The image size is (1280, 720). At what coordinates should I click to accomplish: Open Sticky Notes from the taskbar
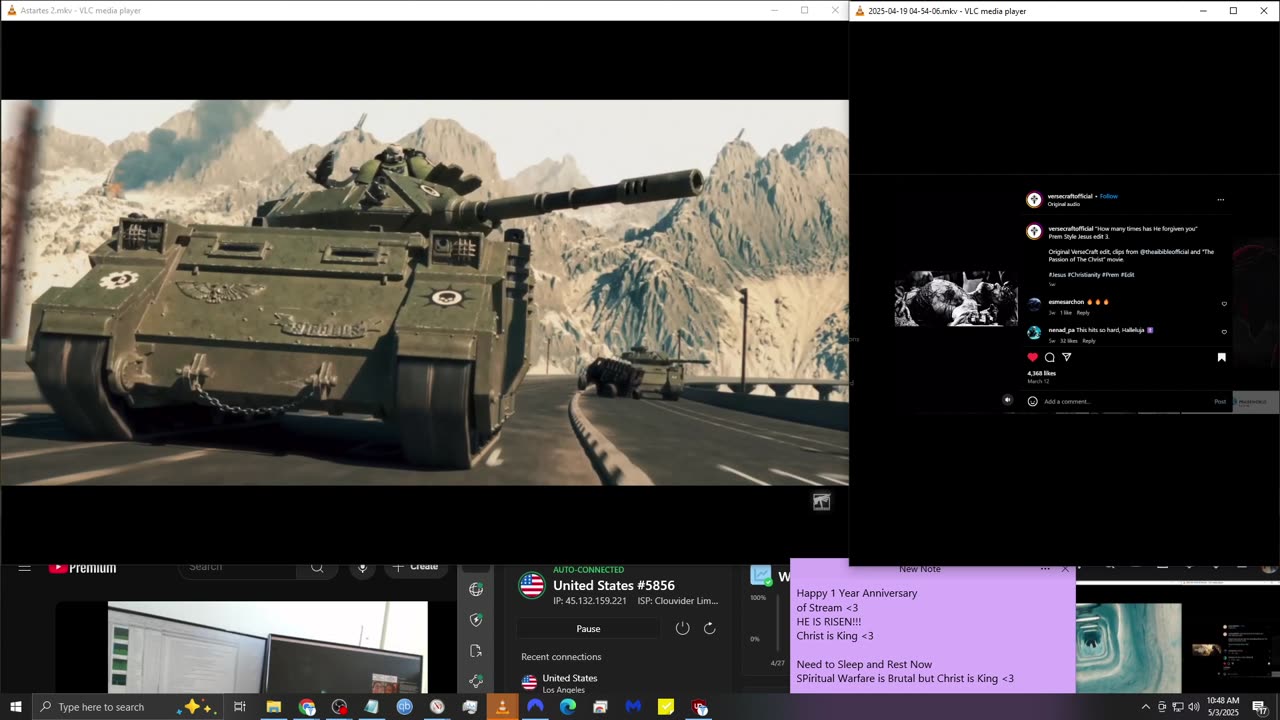click(x=666, y=707)
